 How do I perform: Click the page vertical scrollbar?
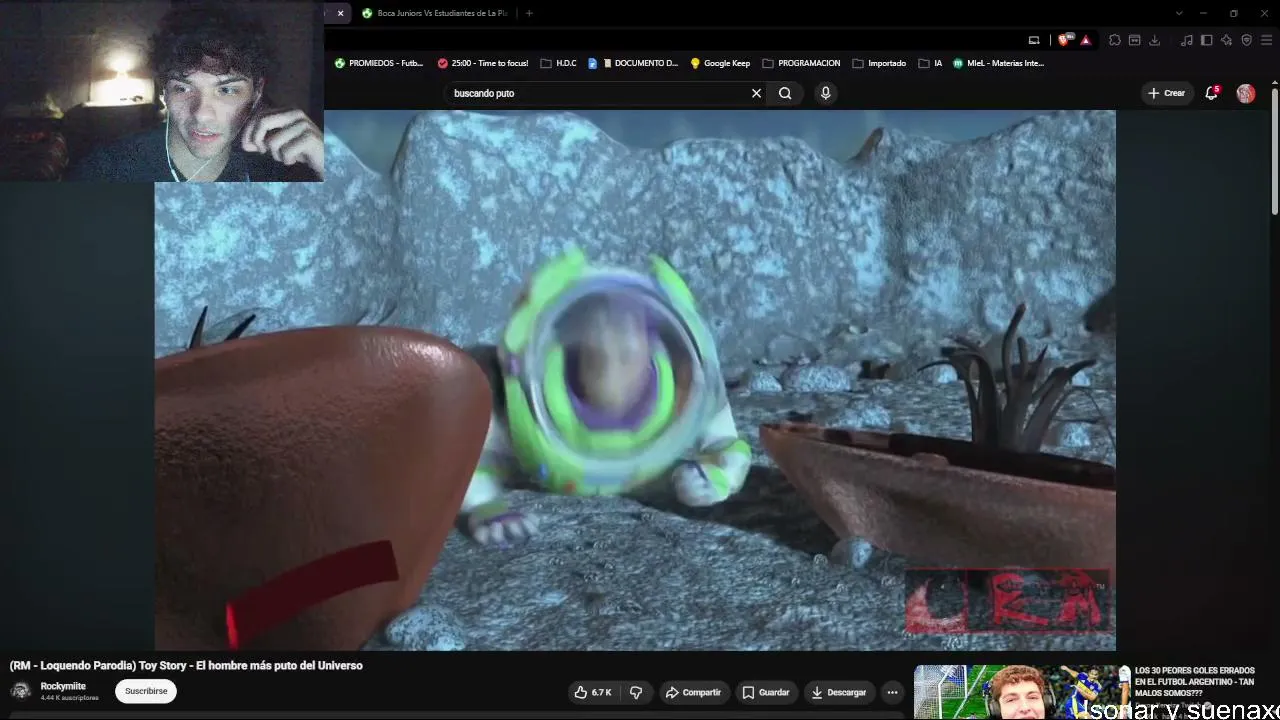coord(1275,150)
